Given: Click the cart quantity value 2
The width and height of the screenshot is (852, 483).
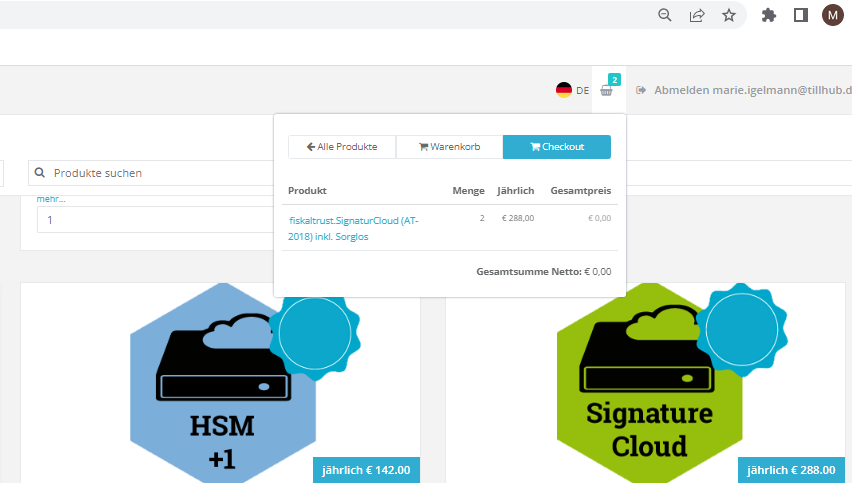Looking at the screenshot, I should point(482,218).
